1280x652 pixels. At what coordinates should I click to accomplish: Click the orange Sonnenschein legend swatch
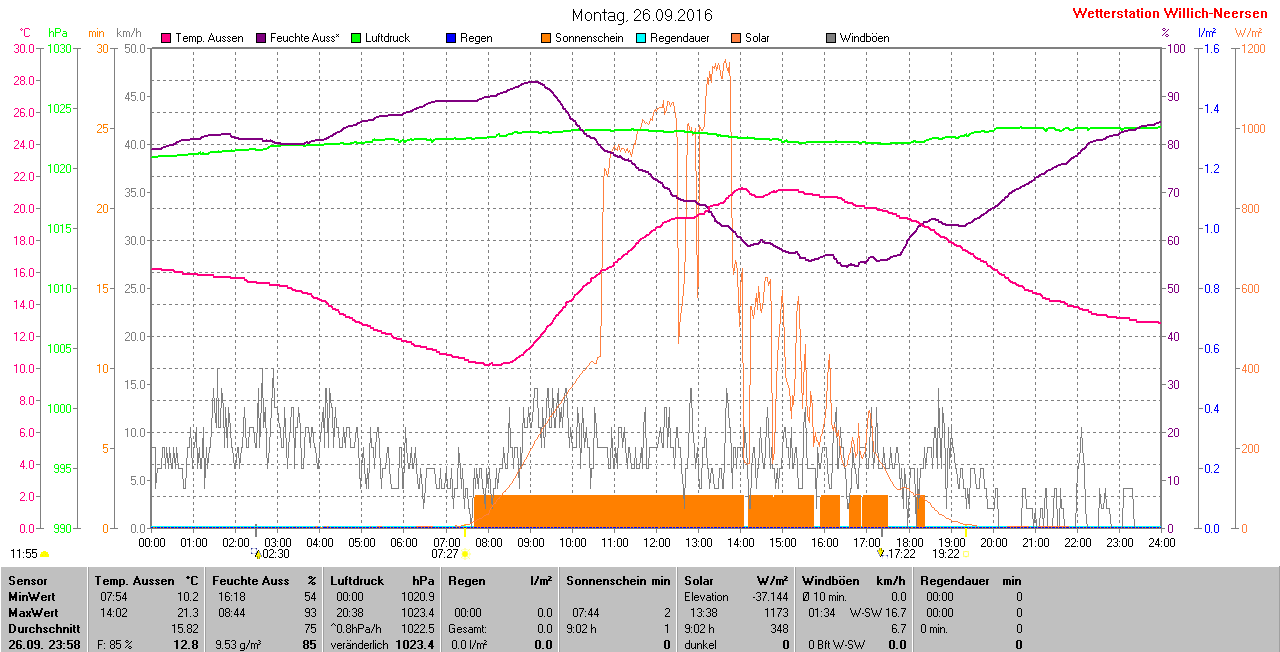click(546, 38)
